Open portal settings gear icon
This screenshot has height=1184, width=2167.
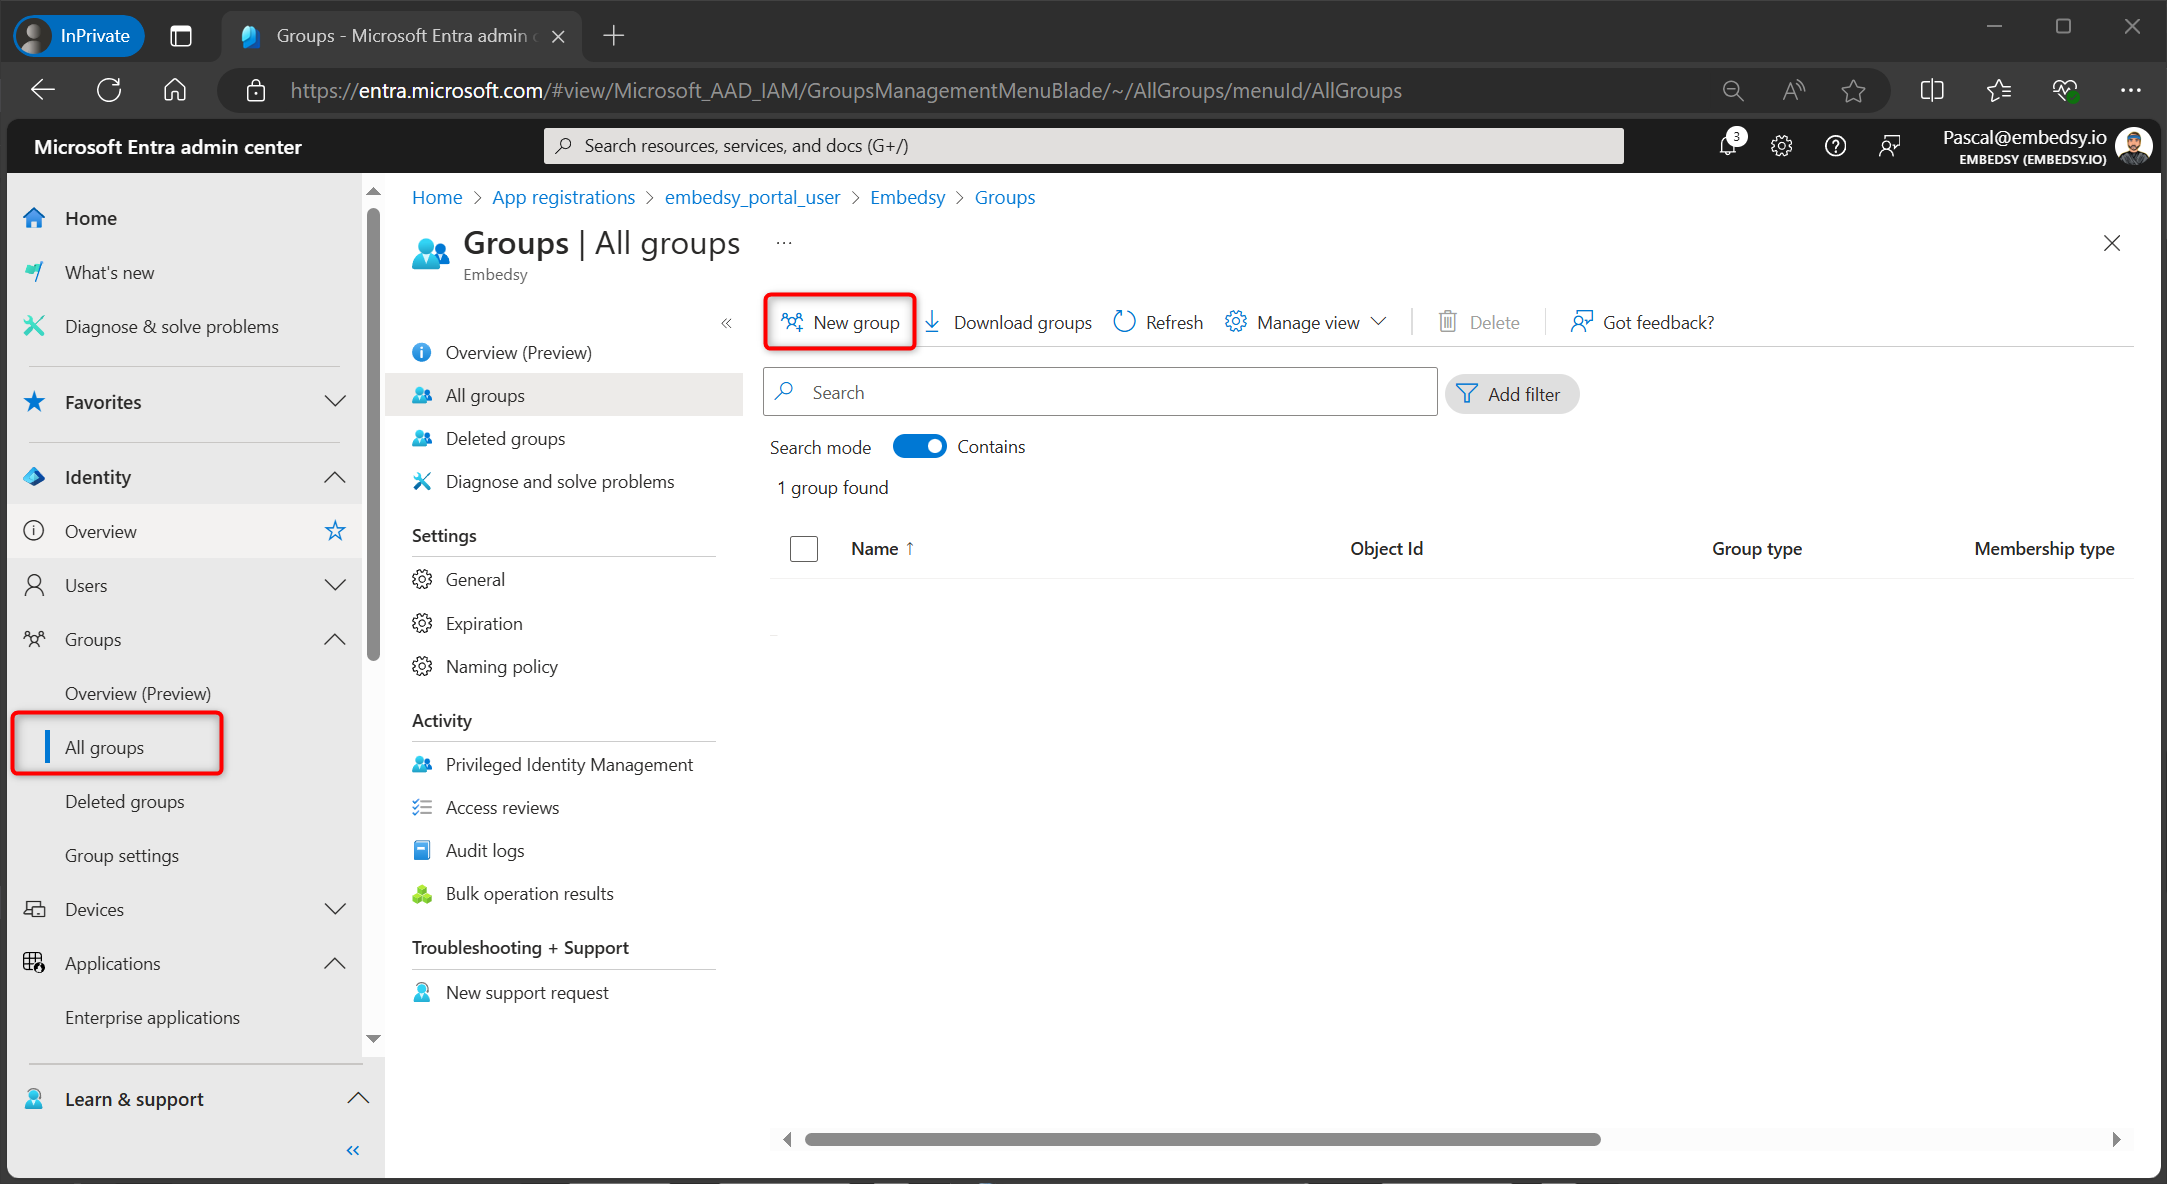(1781, 146)
